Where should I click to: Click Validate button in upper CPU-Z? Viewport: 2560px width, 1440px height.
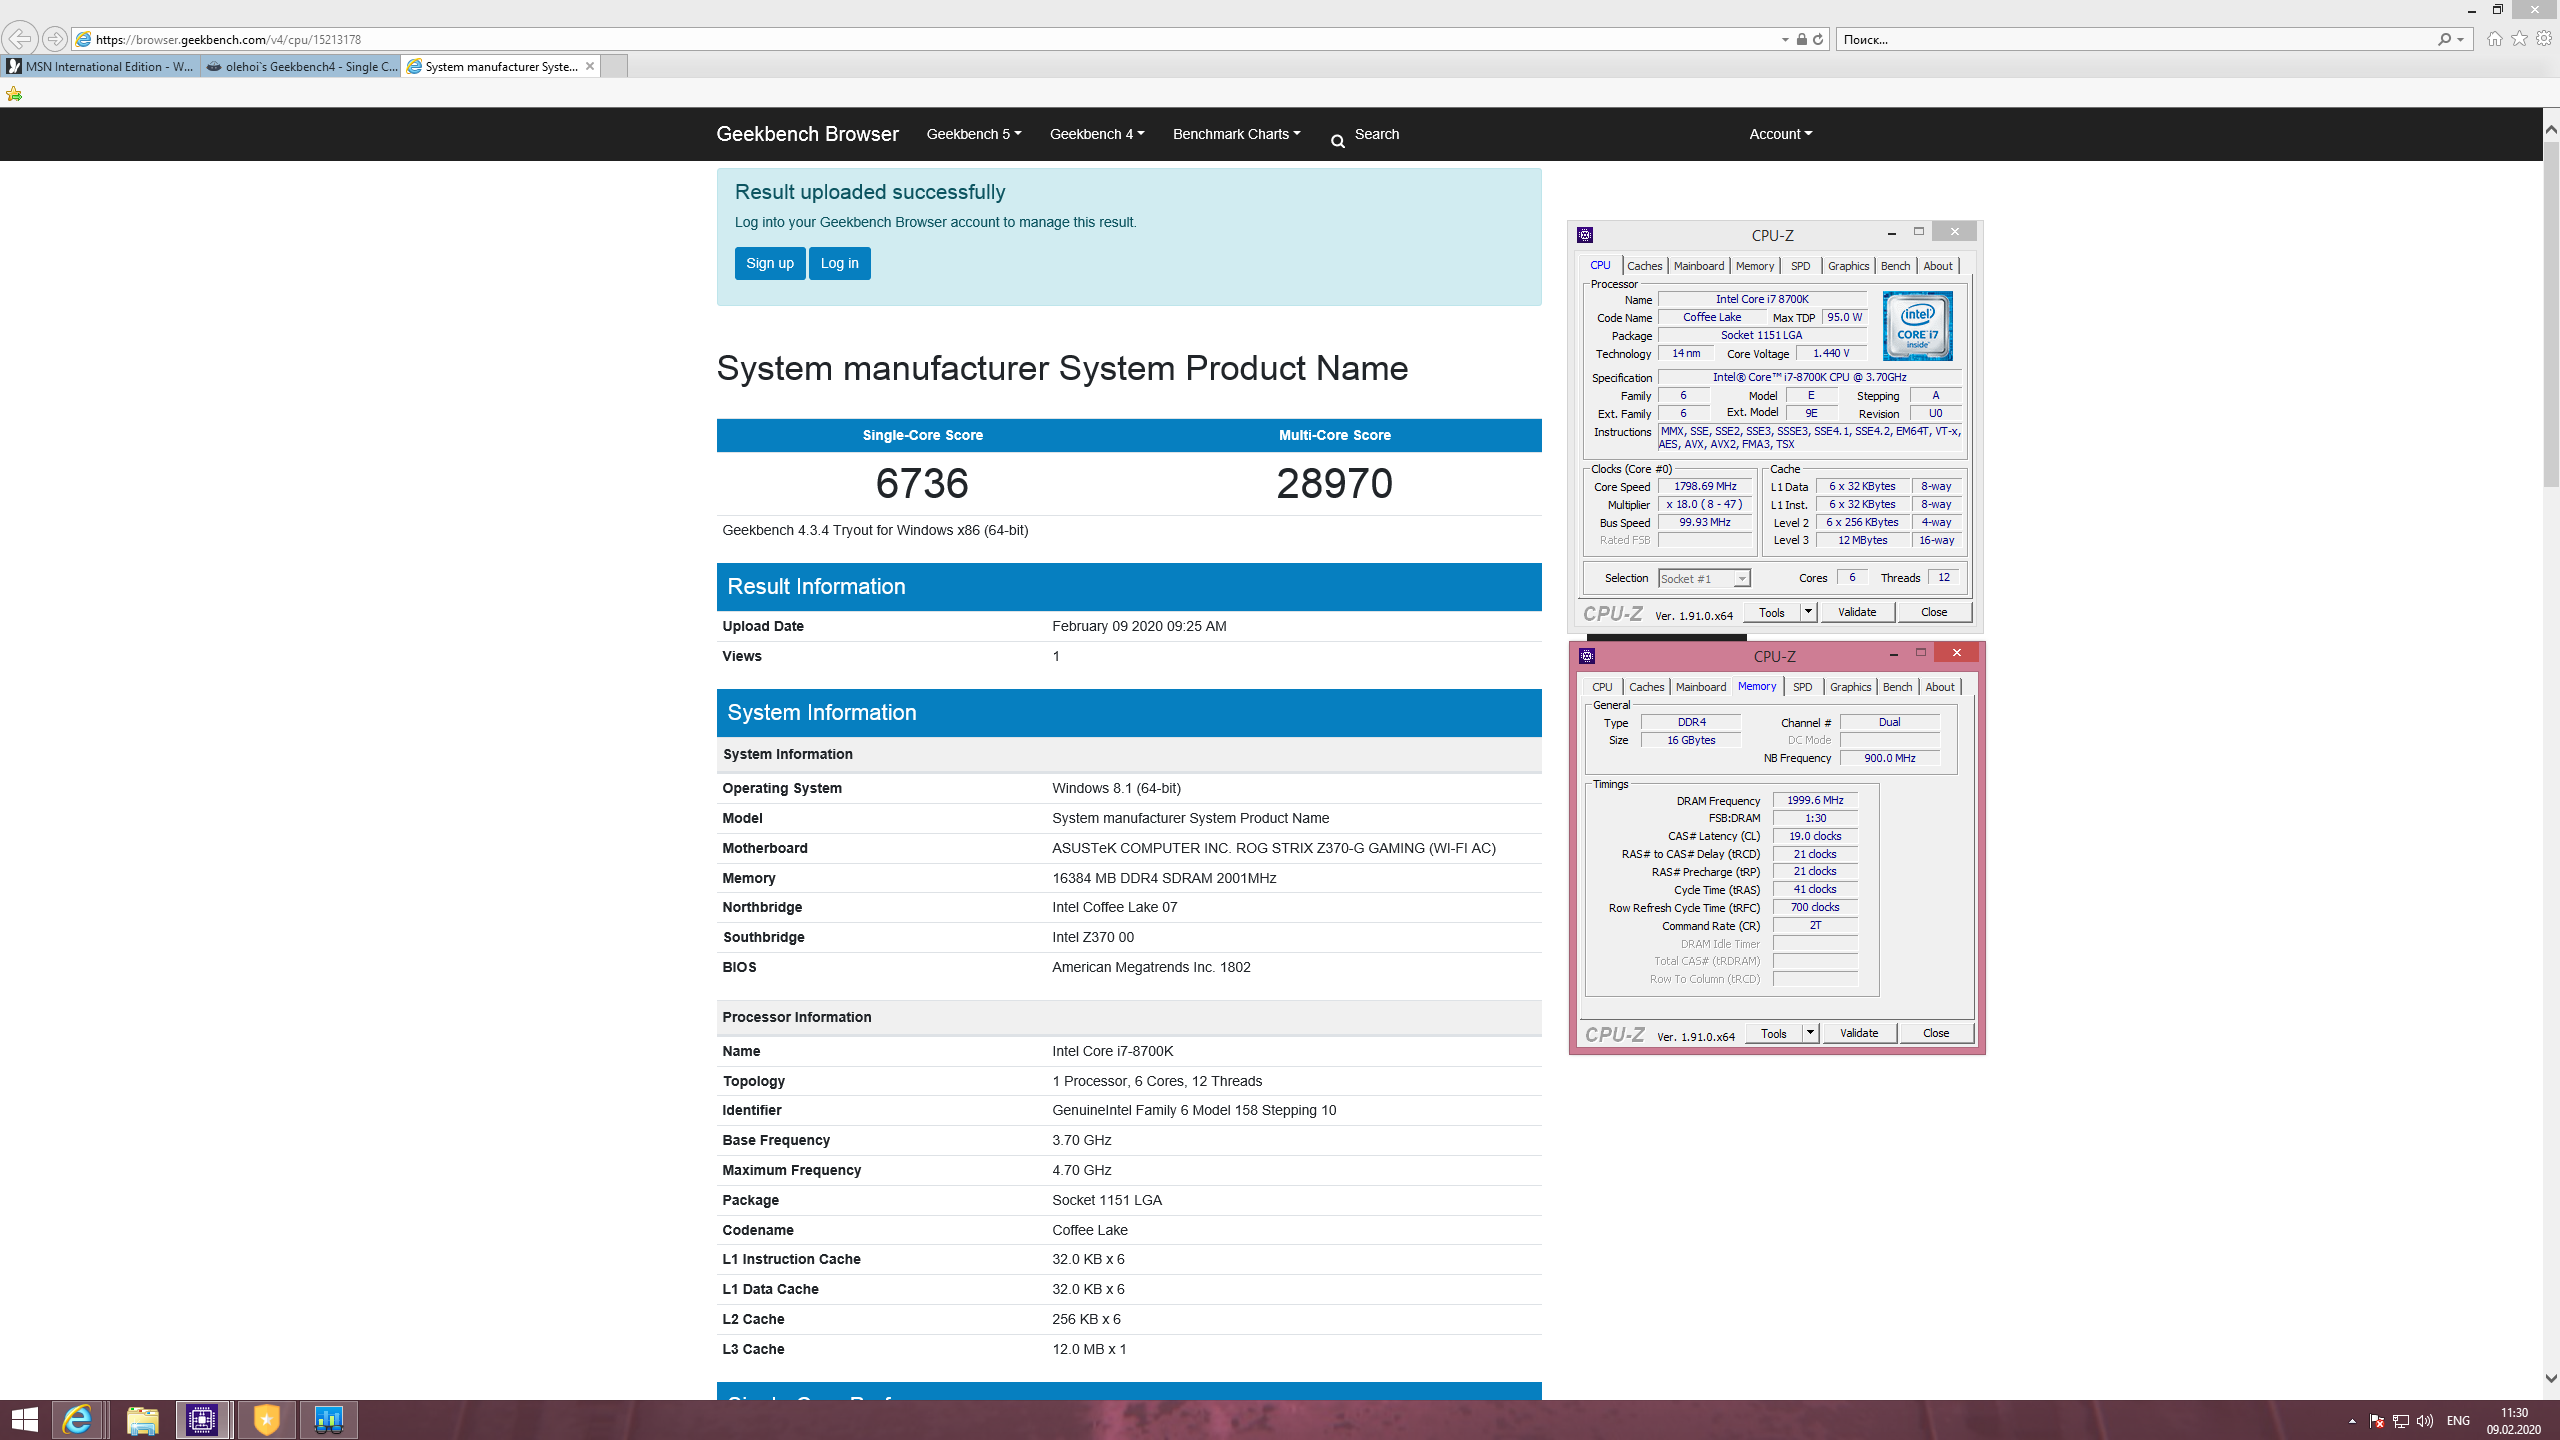coord(1857,612)
